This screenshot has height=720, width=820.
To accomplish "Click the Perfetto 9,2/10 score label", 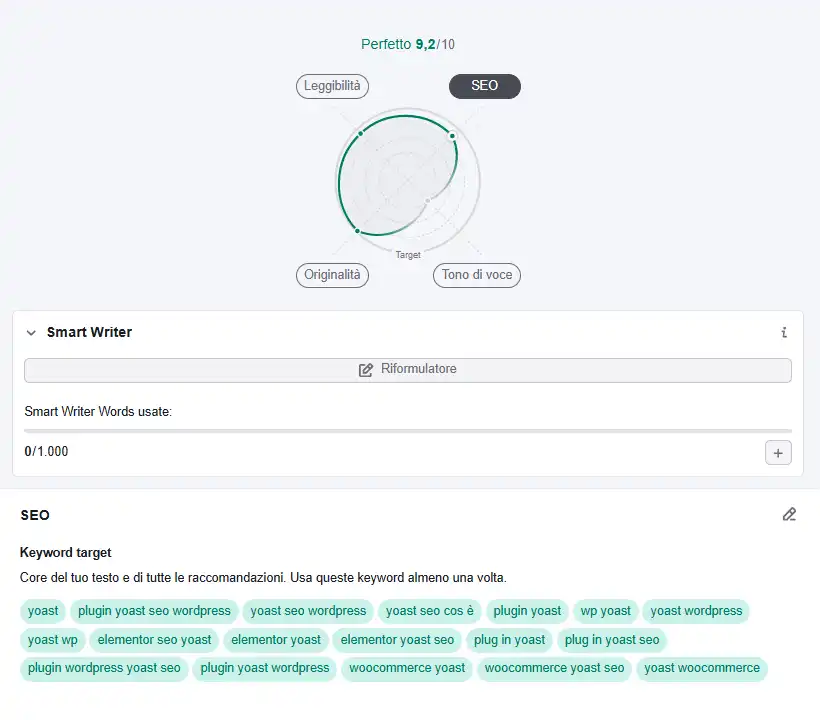I will click(x=408, y=44).
